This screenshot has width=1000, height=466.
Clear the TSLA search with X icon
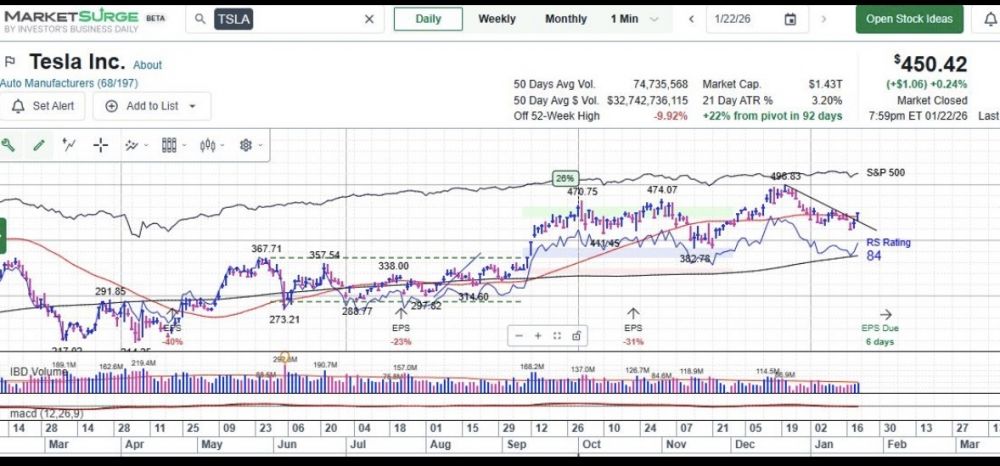point(368,19)
